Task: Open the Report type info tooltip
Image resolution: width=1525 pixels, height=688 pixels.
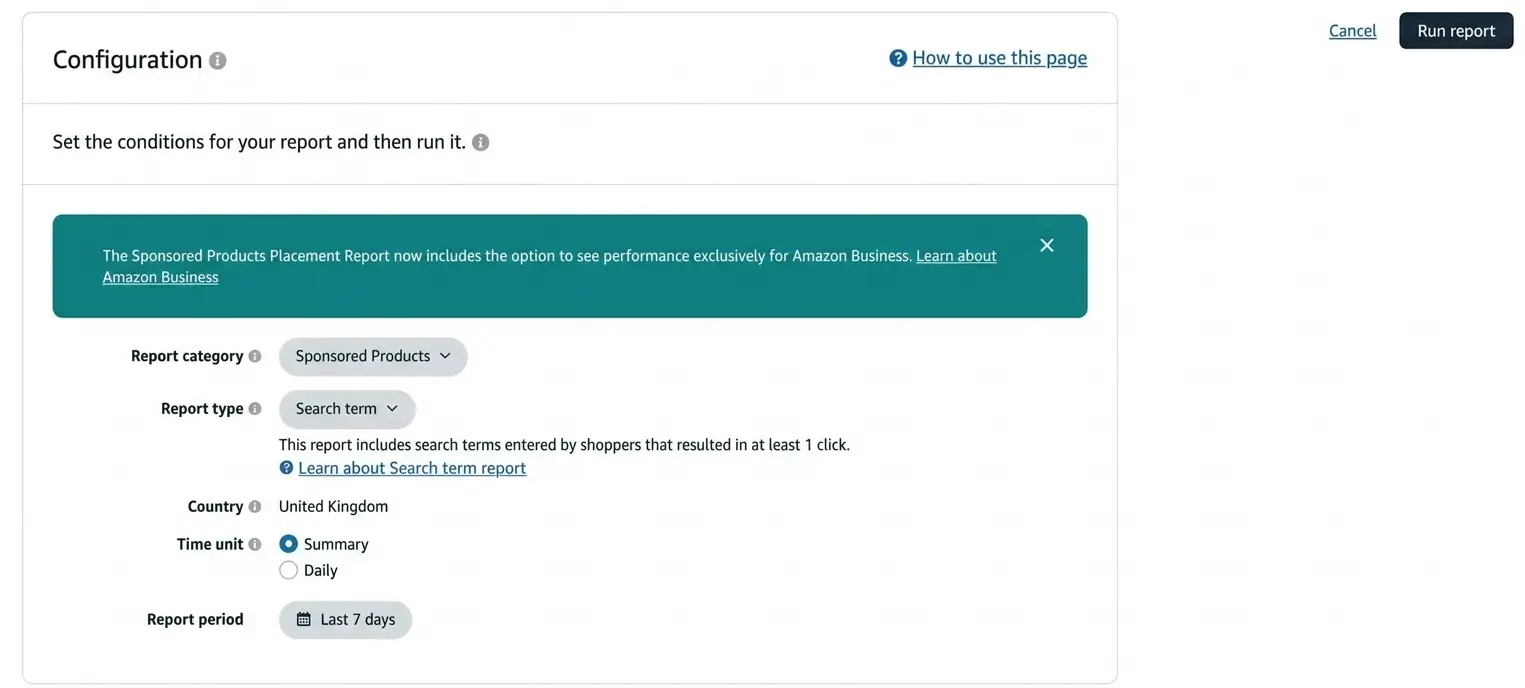Action: 255,408
